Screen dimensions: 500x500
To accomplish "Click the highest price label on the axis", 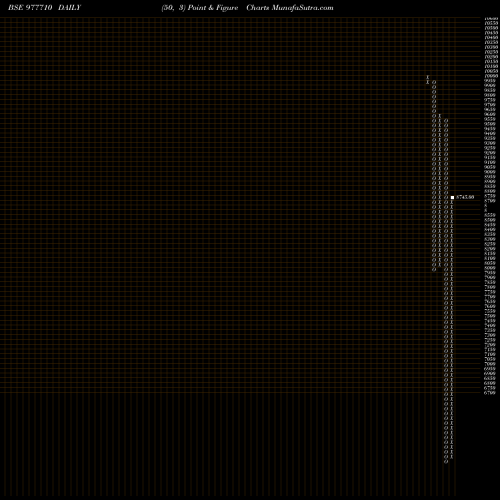I will [491, 19].
